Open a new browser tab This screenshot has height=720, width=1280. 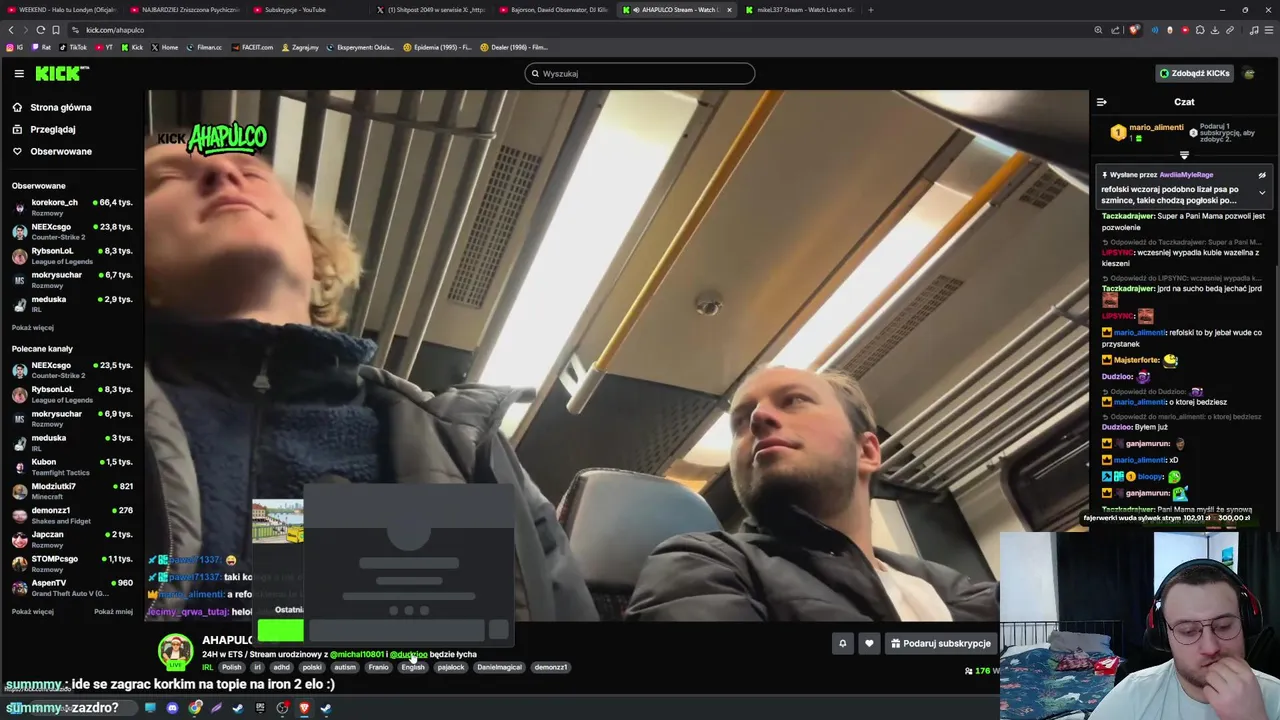pyautogui.click(x=870, y=9)
